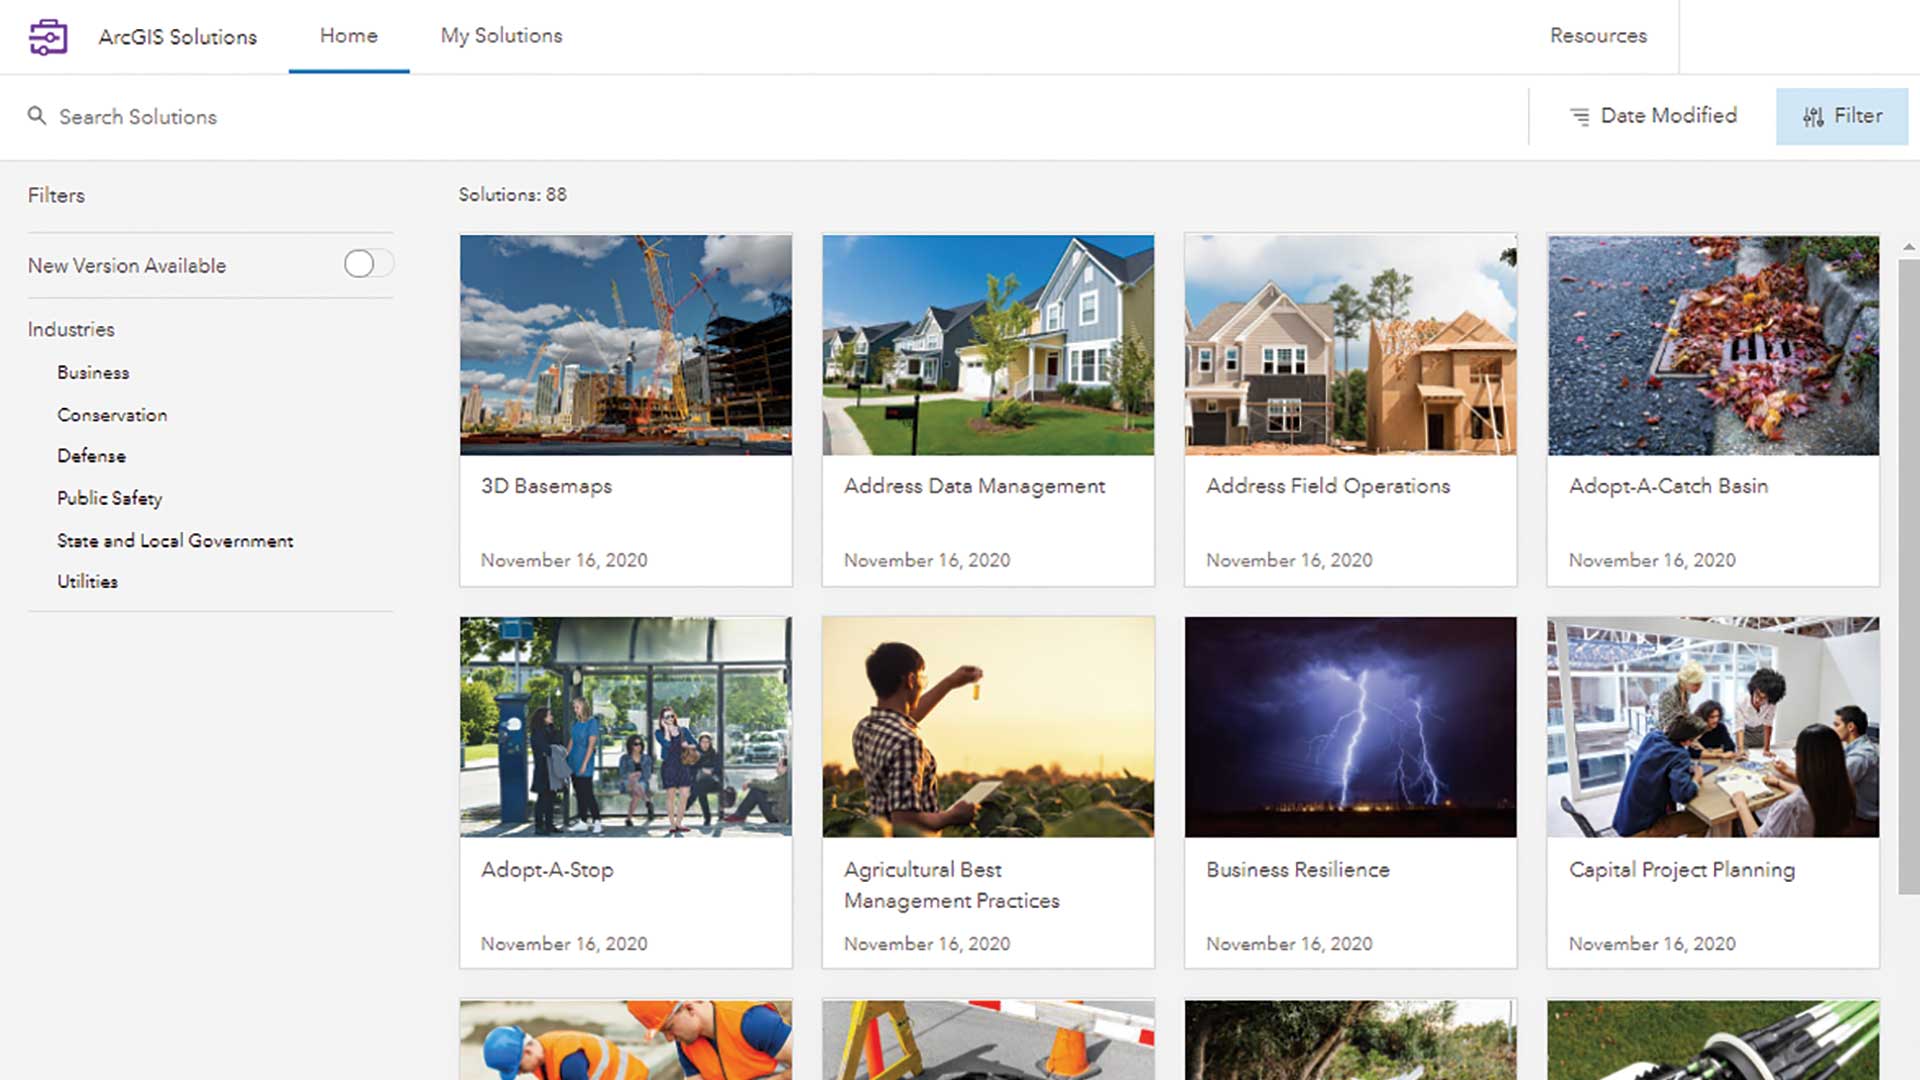Viewport: 1920px width, 1080px height.
Task: Click the search magnifier icon
Action: 37,116
